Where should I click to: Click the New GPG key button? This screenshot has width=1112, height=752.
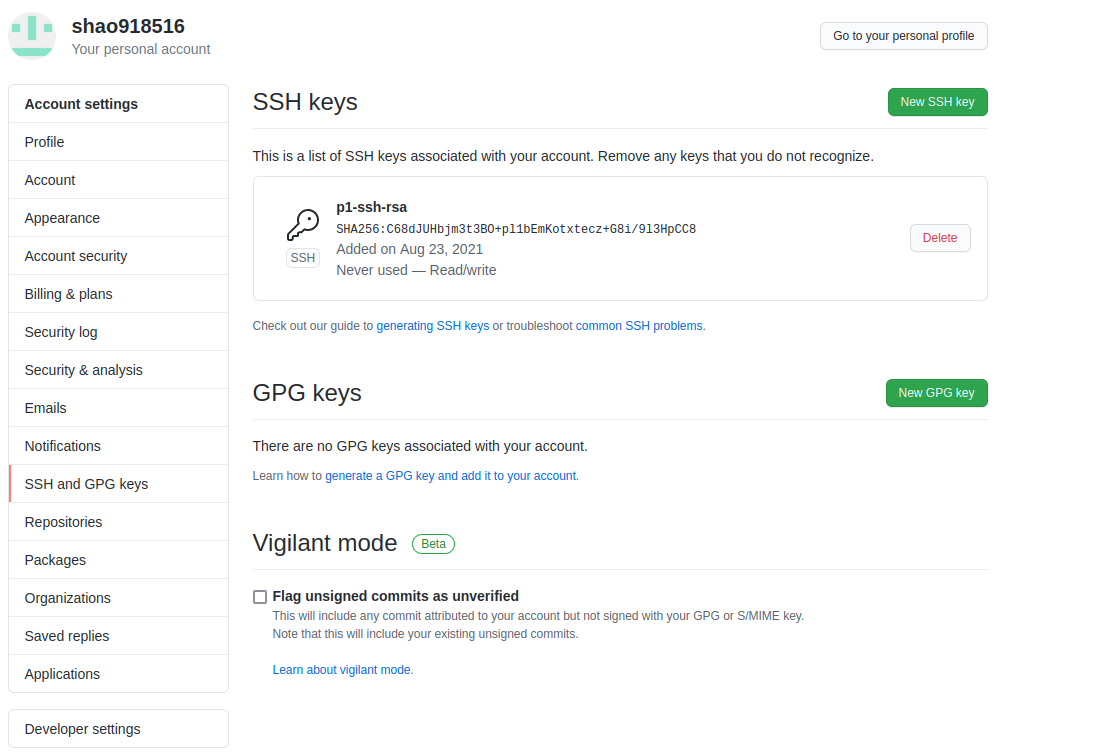936,393
